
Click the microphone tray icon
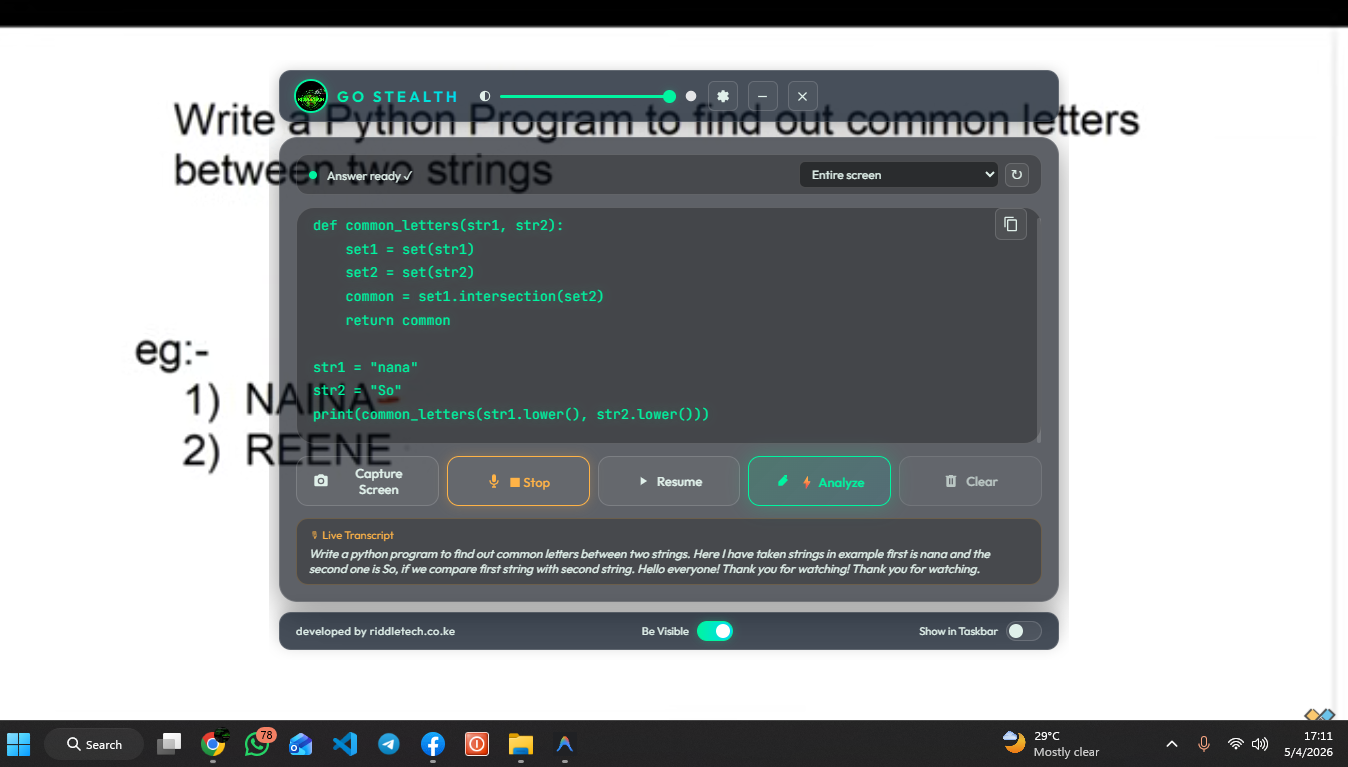[1204, 744]
